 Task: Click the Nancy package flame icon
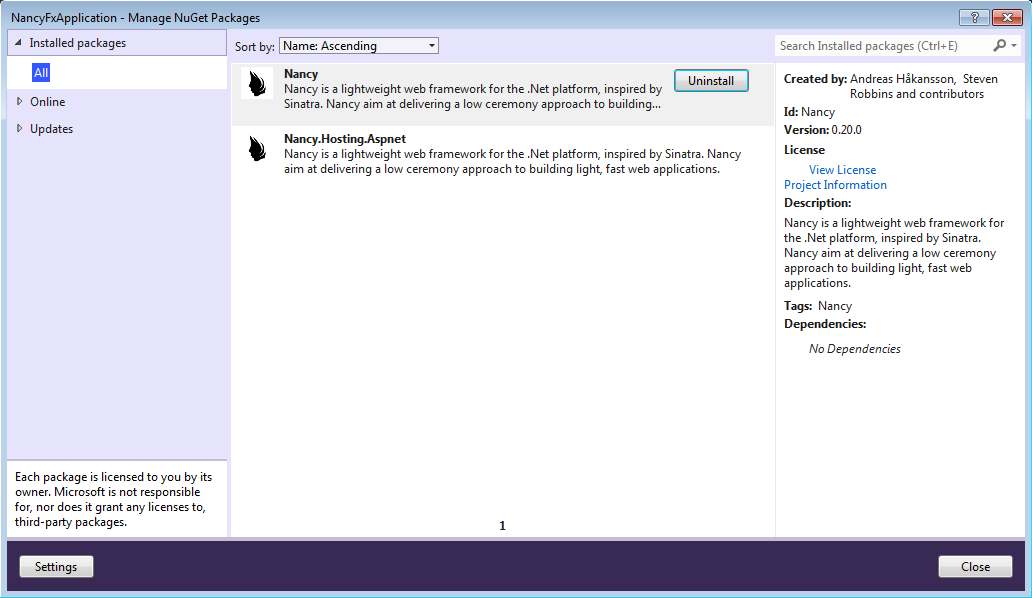point(257,84)
